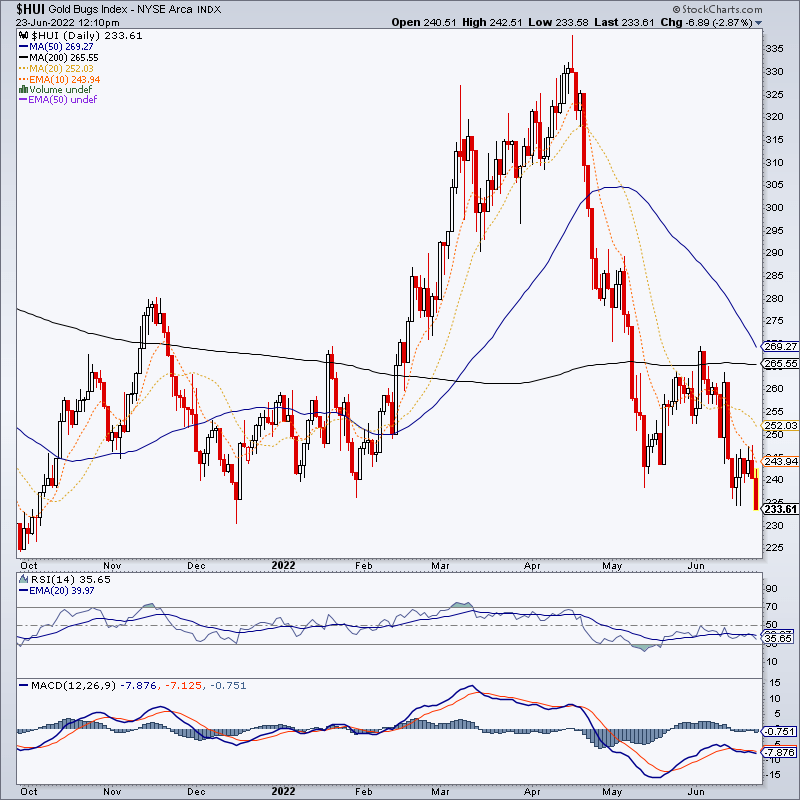Click the -15 level on MACD axis

[x=772, y=775]
